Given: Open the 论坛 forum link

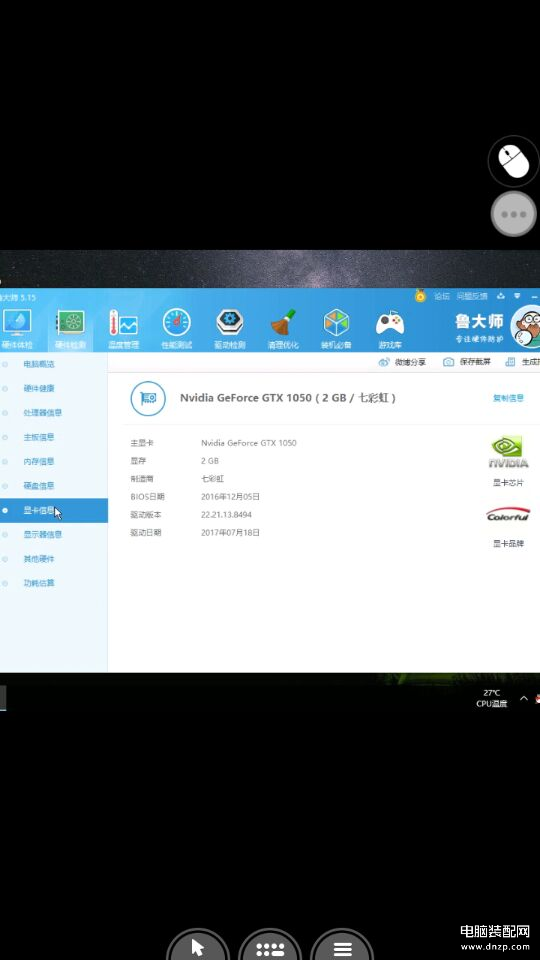Looking at the screenshot, I should click(x=442, y=296).
